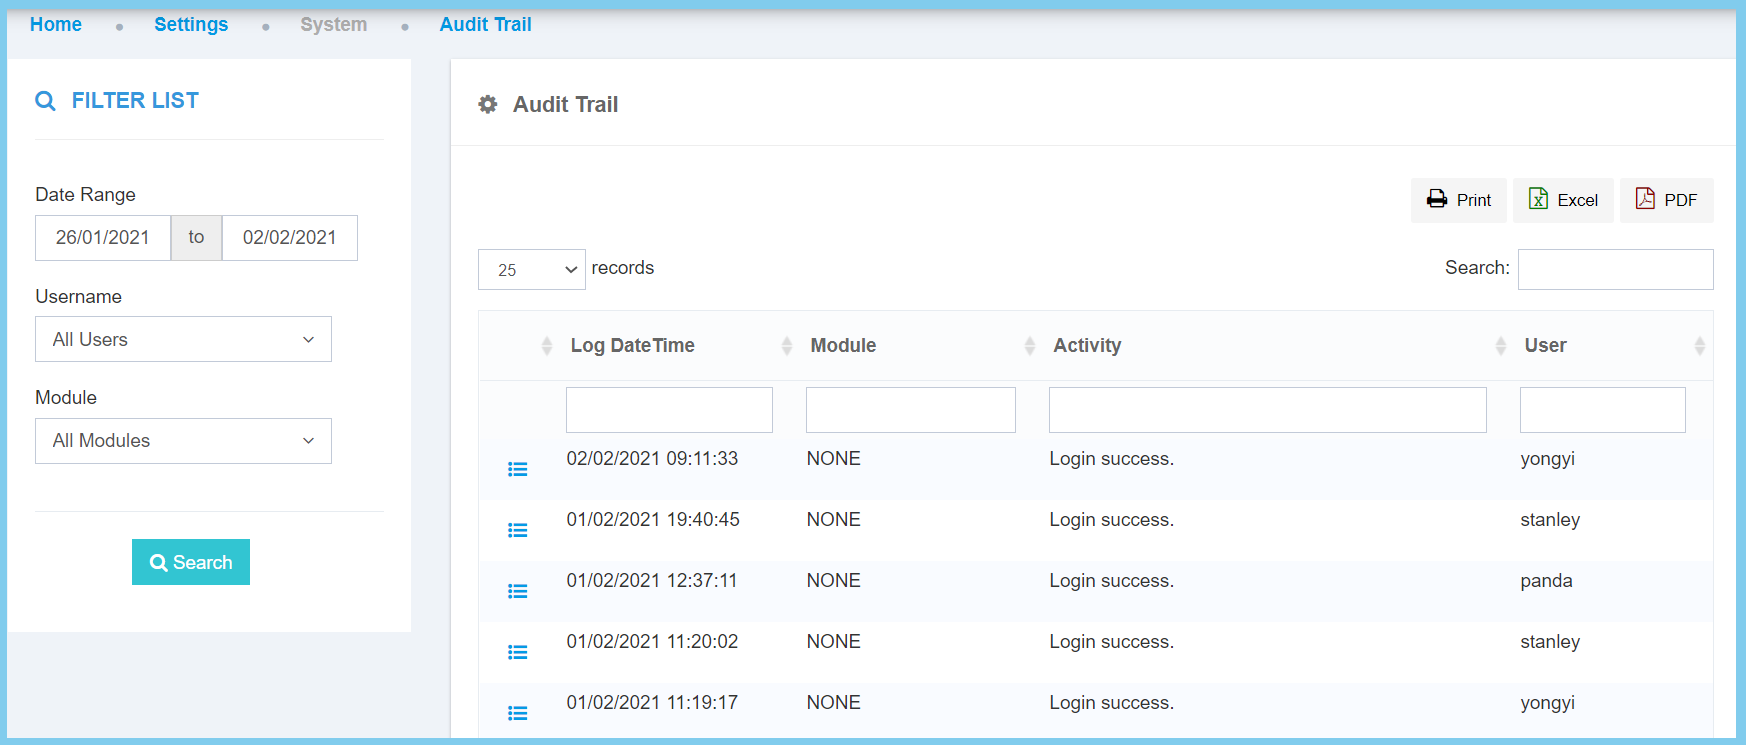Go to Home breadcrumb
The height and width of the screenshot is (745, 1746).
coord(56,24)
